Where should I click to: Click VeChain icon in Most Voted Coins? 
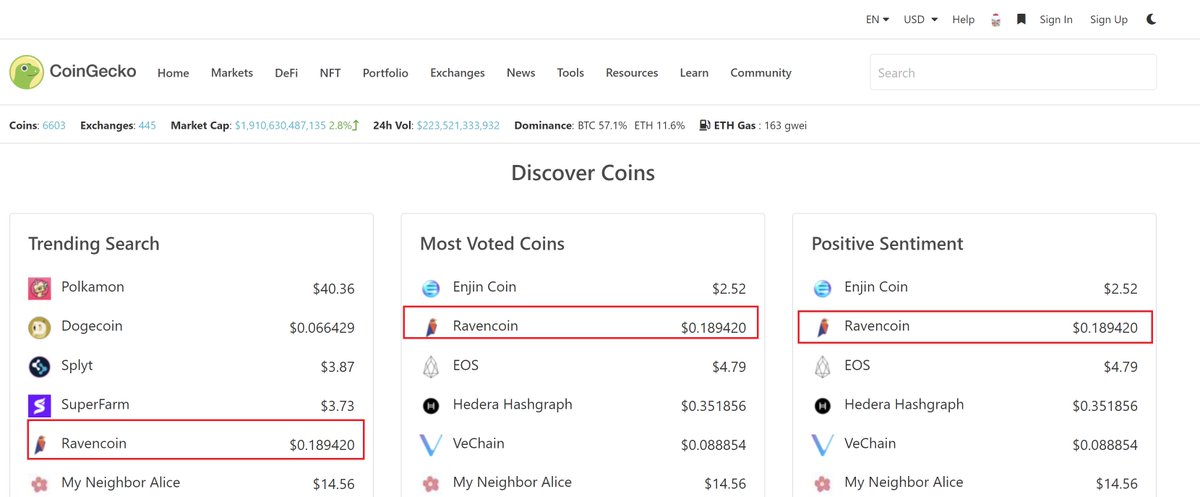click(x=431, y=444)
